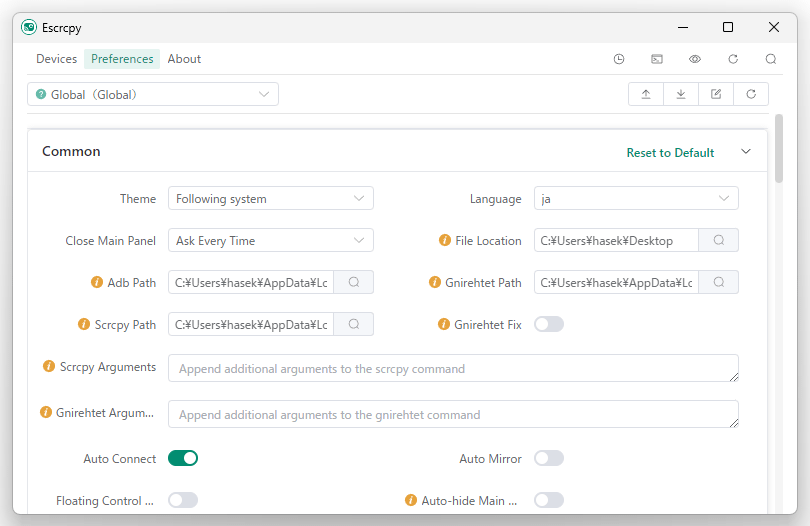The width and height of the screenshot is (810, 526).
Task: Click the Scrcpy Arguments text area
Action: 453,368
